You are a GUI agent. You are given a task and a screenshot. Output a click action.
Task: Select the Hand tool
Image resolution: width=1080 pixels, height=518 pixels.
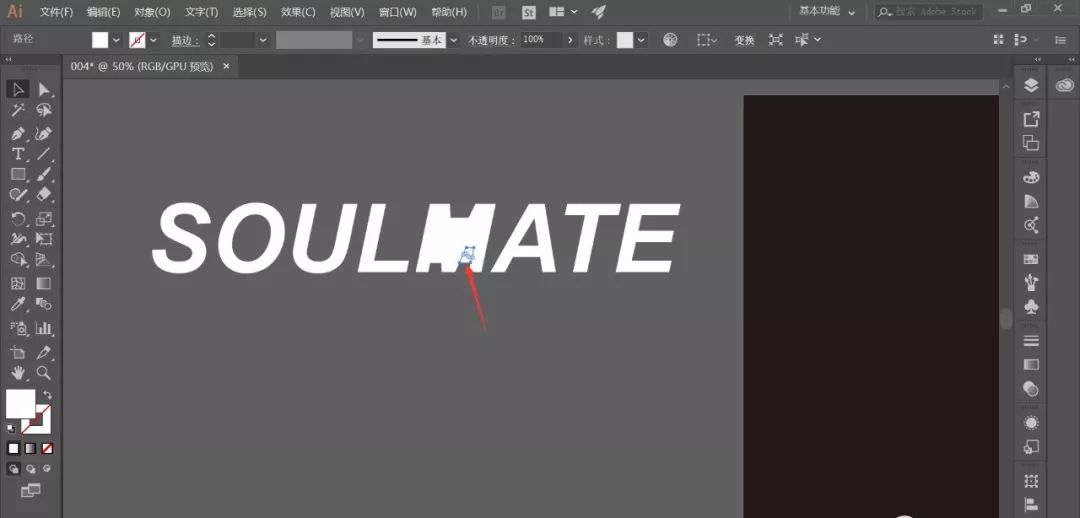[x=18, y=373]
